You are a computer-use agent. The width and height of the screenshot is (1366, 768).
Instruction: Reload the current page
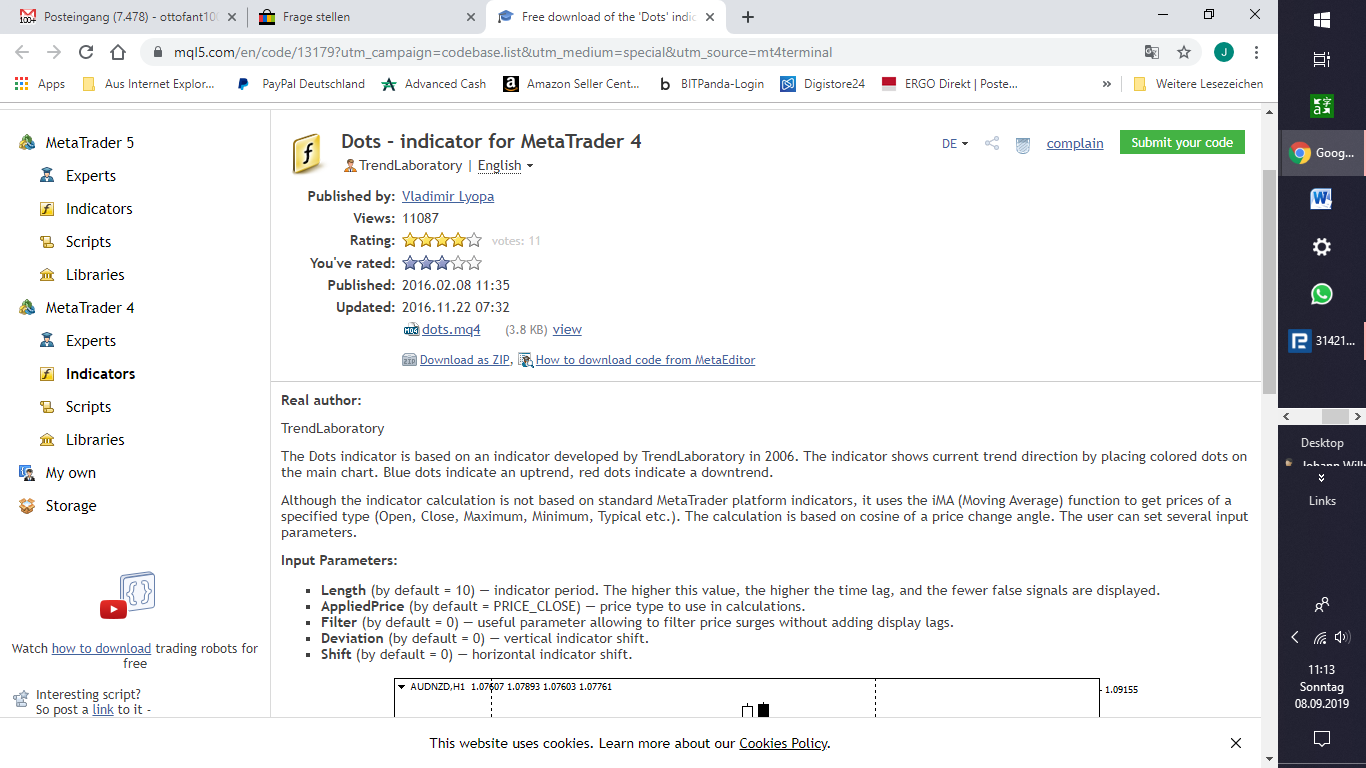click(x=86, y=52)
